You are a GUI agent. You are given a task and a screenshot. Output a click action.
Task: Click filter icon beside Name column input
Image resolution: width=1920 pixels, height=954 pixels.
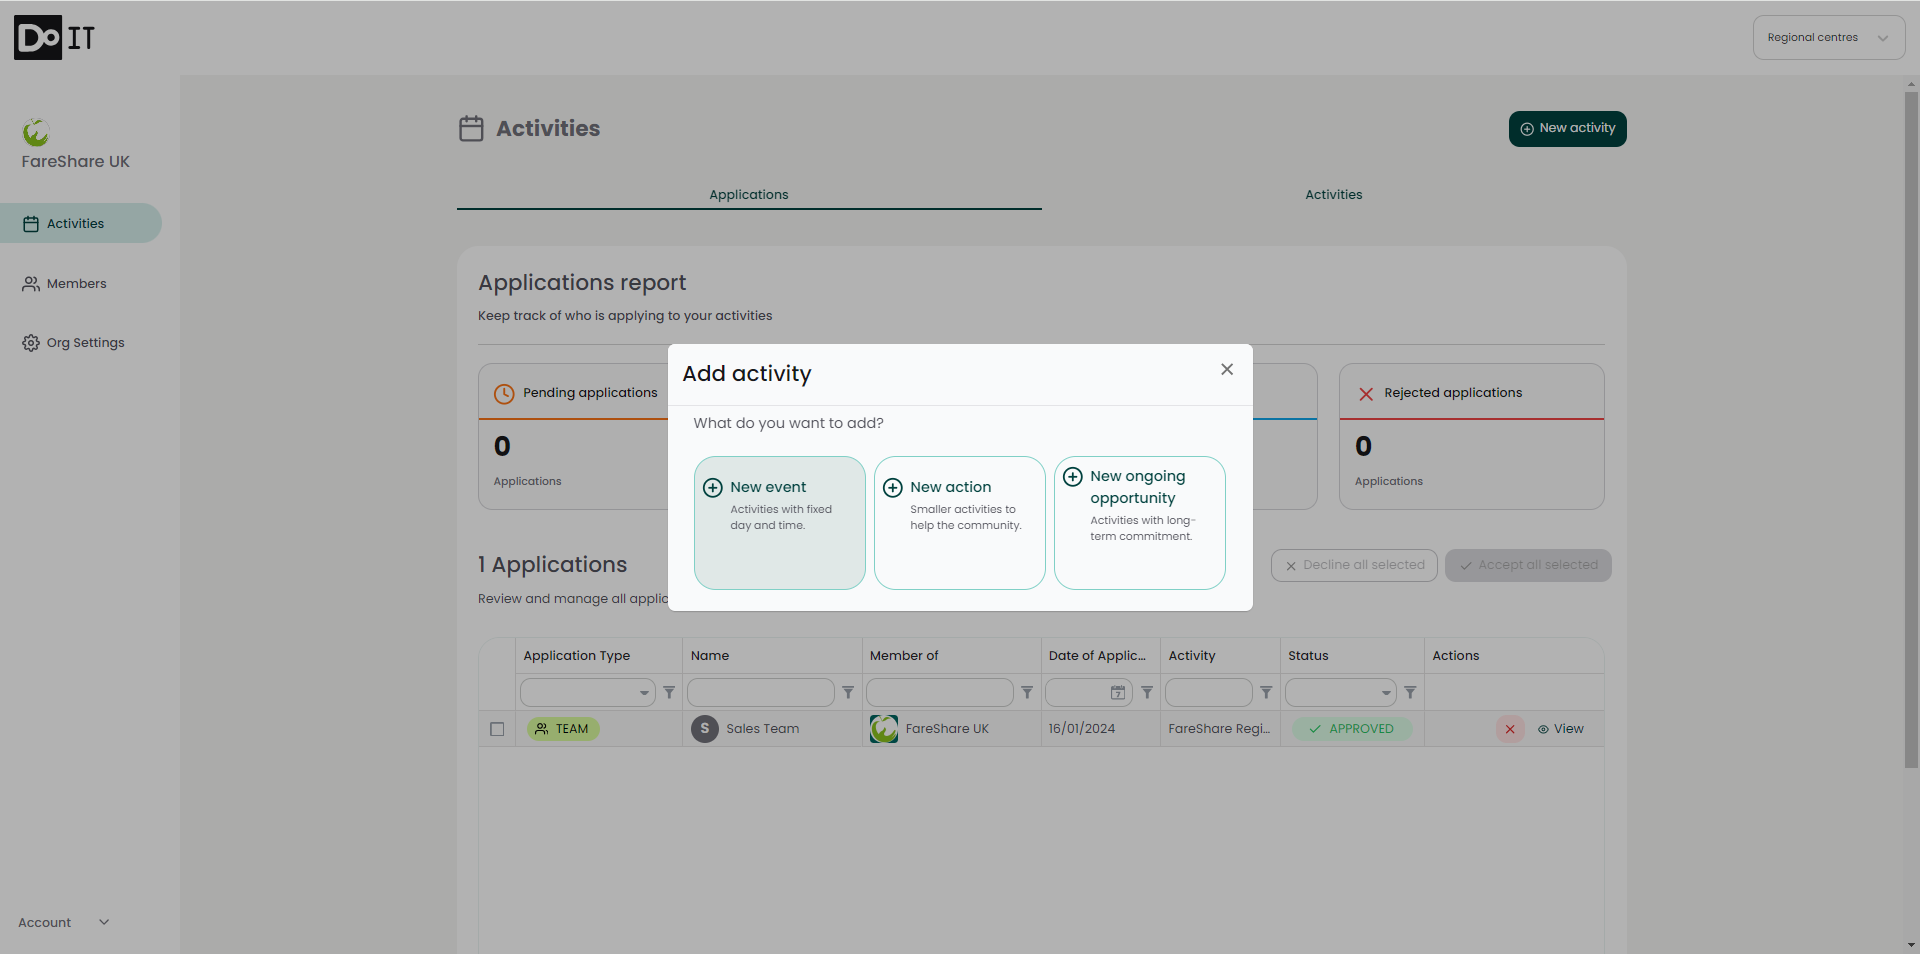pyautogui.click(x=848, y=692)
